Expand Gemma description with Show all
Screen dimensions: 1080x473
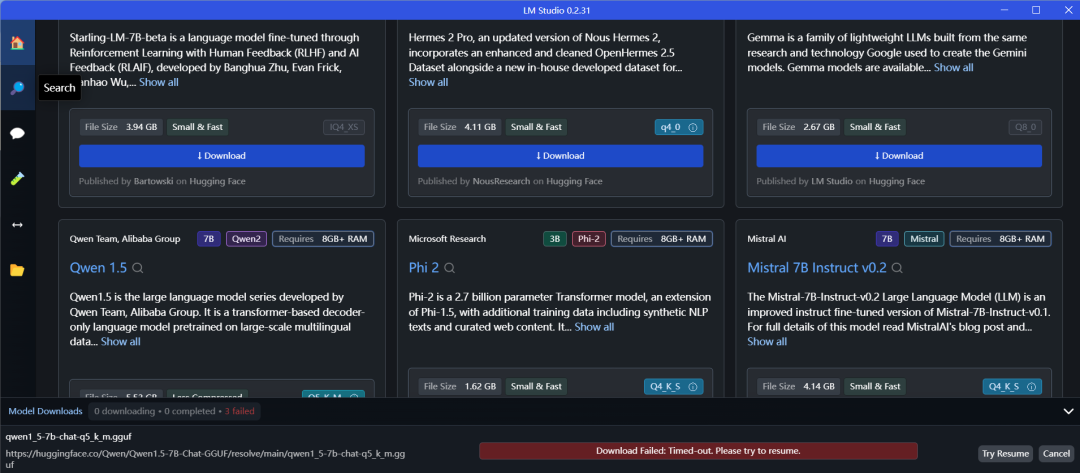click(x=953, y=67)
